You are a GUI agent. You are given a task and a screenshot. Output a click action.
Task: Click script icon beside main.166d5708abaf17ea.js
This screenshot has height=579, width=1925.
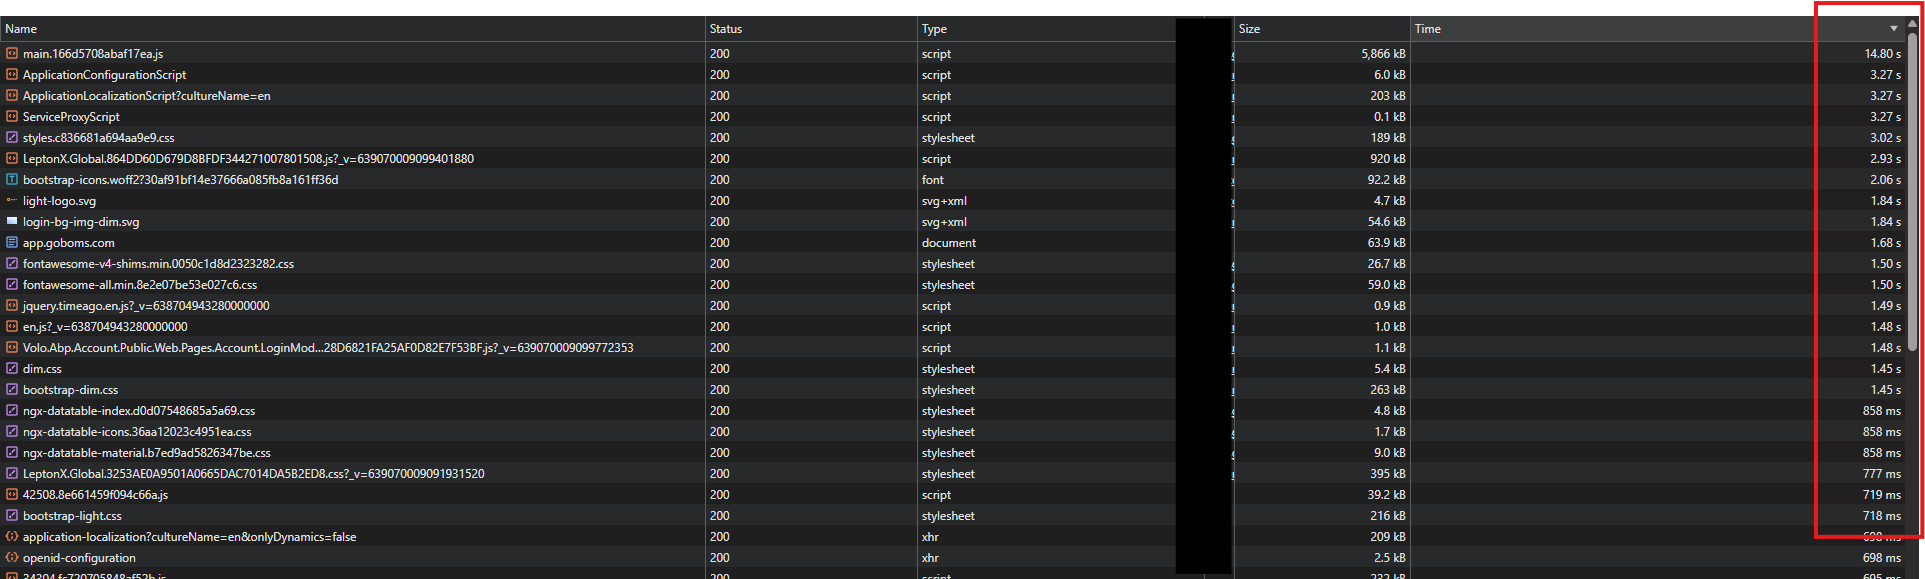point(12,53)
